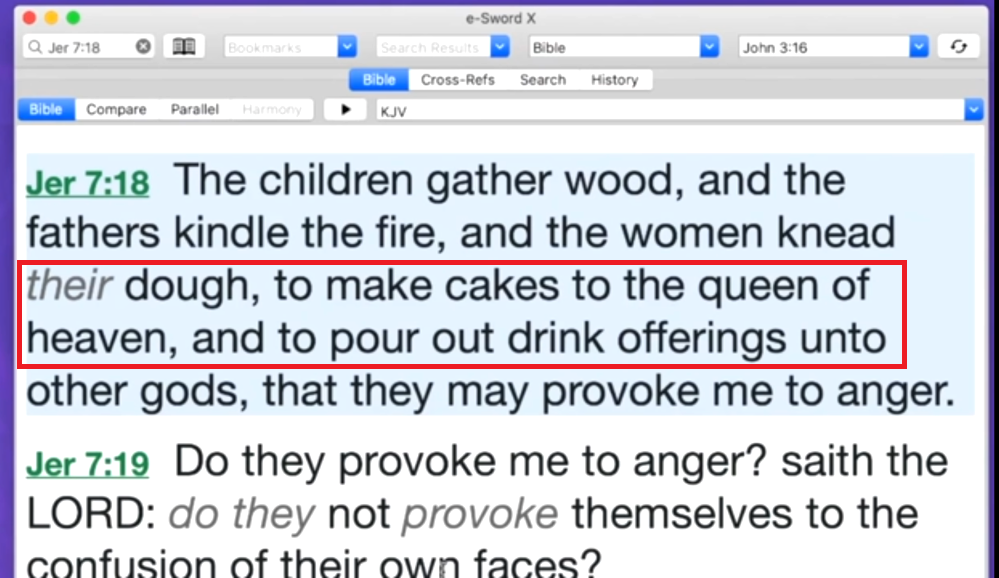
Task: Expand the John 3:16 reference dropdown
Action: pyautogui.click(x=919, y=47)
